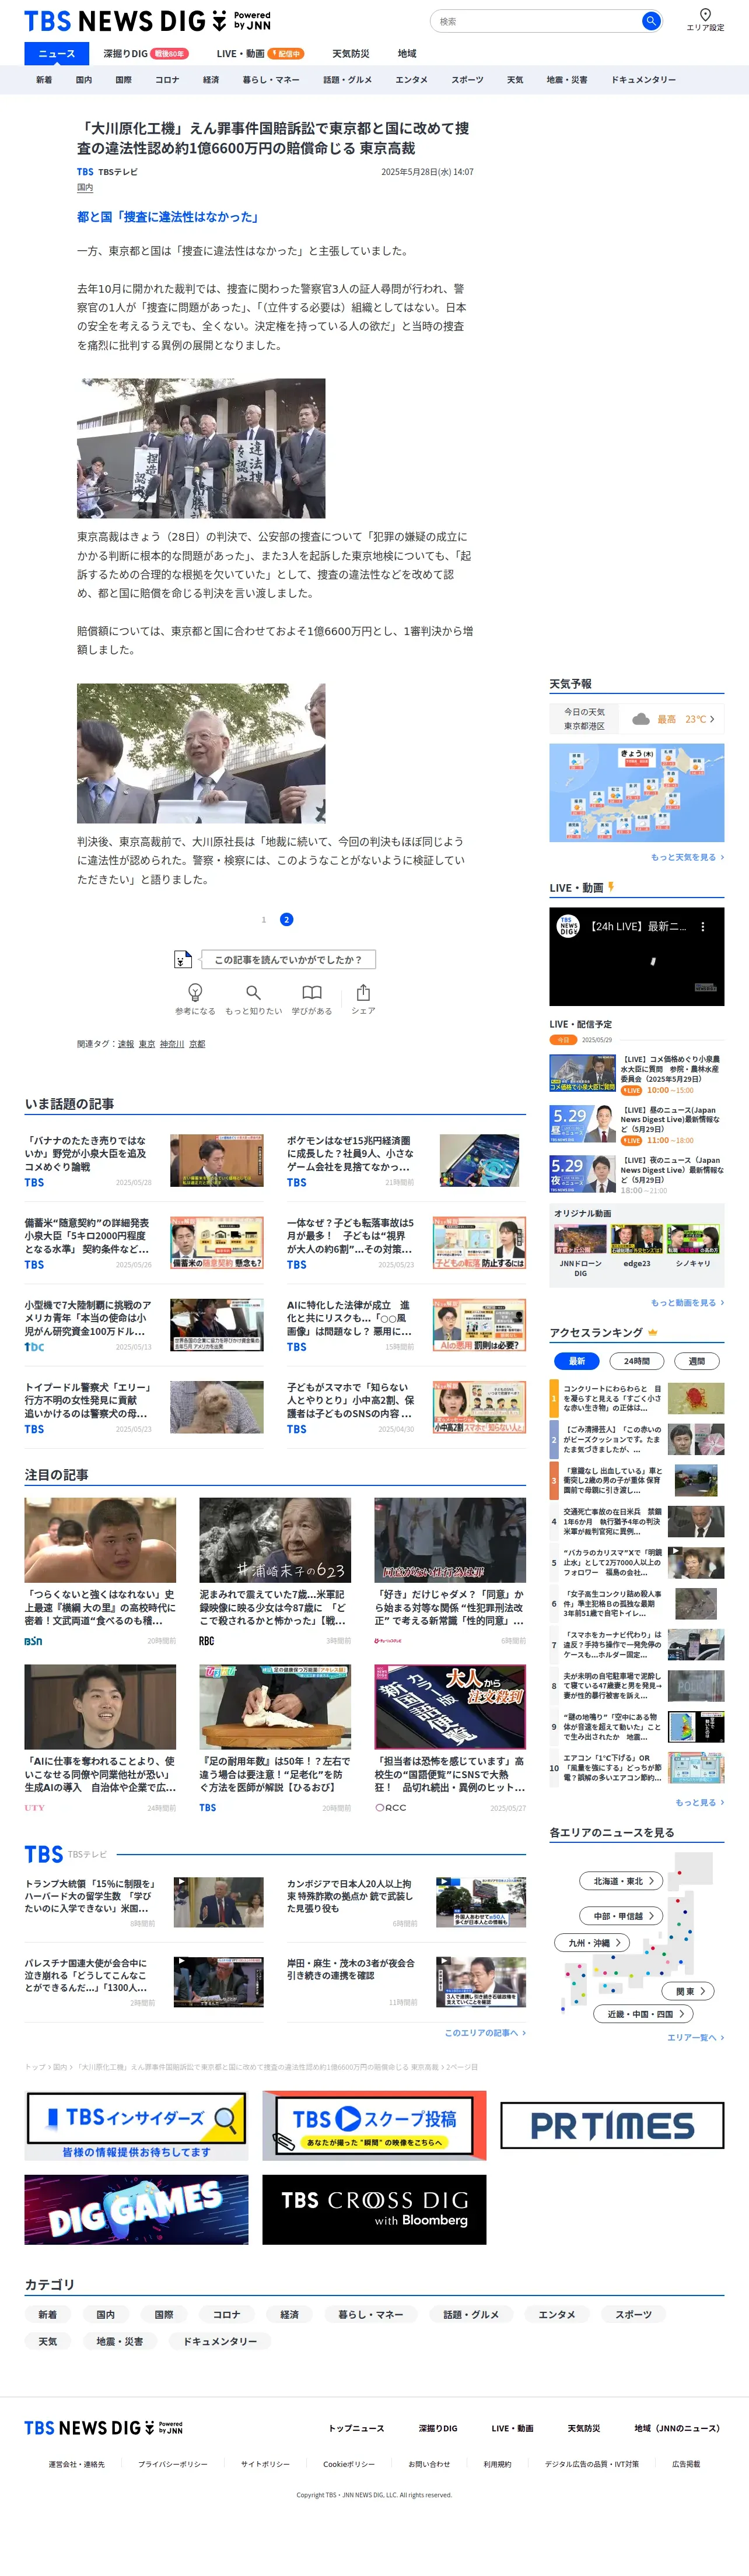Open the TBS CROSS DIG Bloomberg banner
Screen dimensions: 749x2576
click(x=374, y=2209)
